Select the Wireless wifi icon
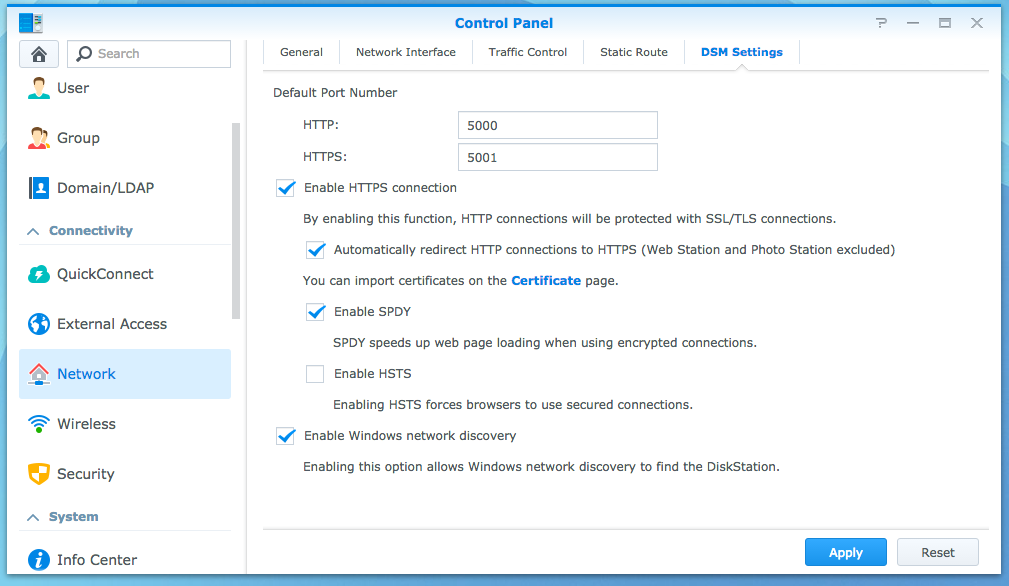The width and height of the screenshot is (1009, 586). click(39, 424)
